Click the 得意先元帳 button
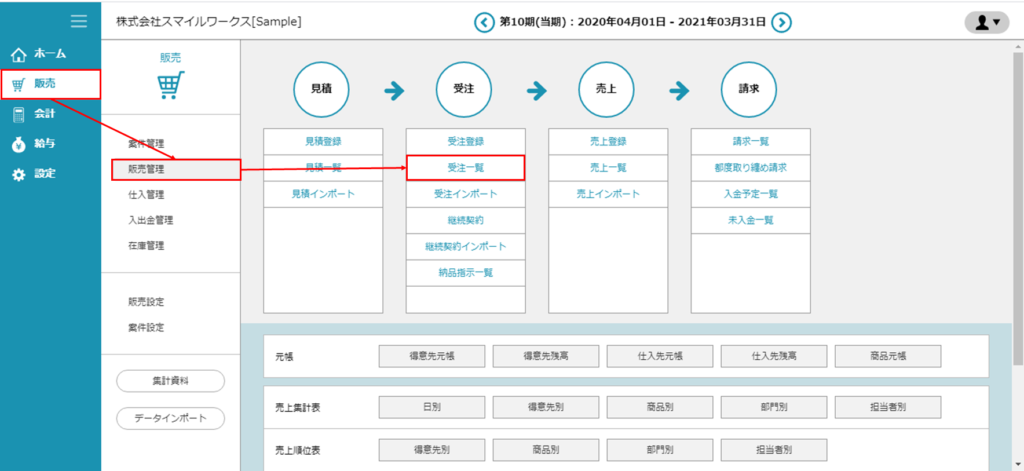This screenshot has width=1024, height=471. click(x=431, y=355)
